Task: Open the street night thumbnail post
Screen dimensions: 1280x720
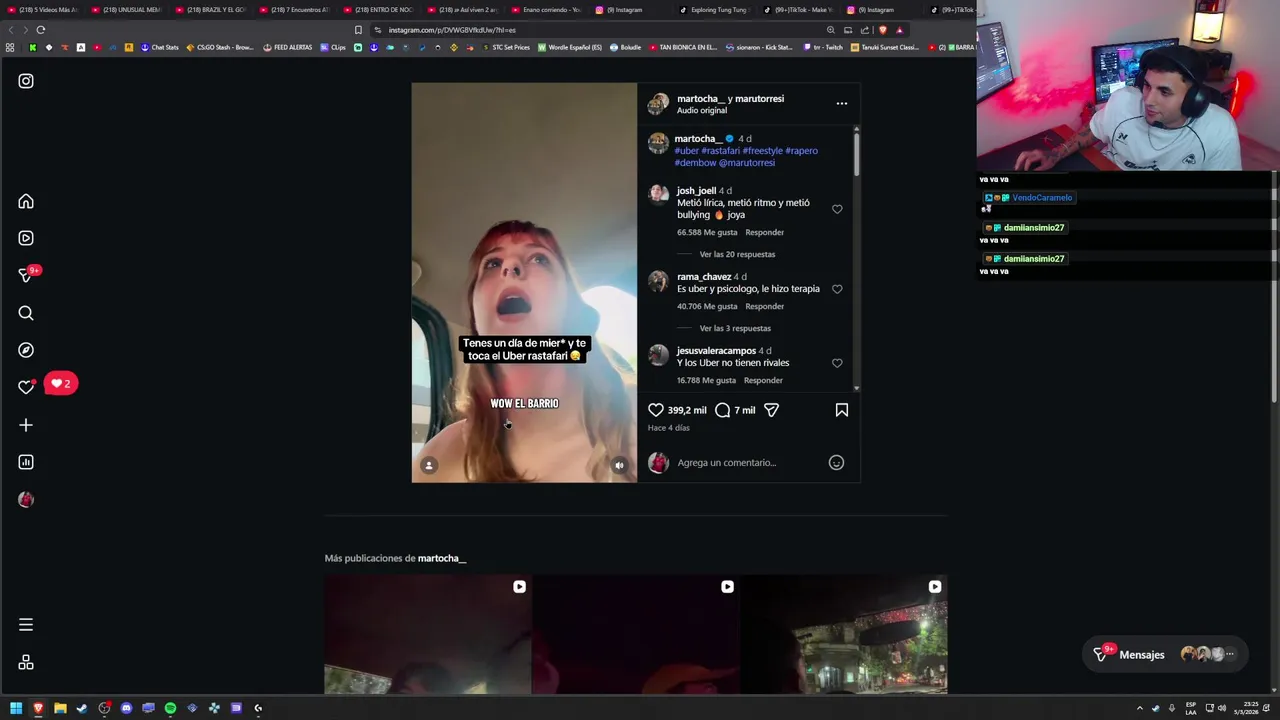Action: point(844,635)
